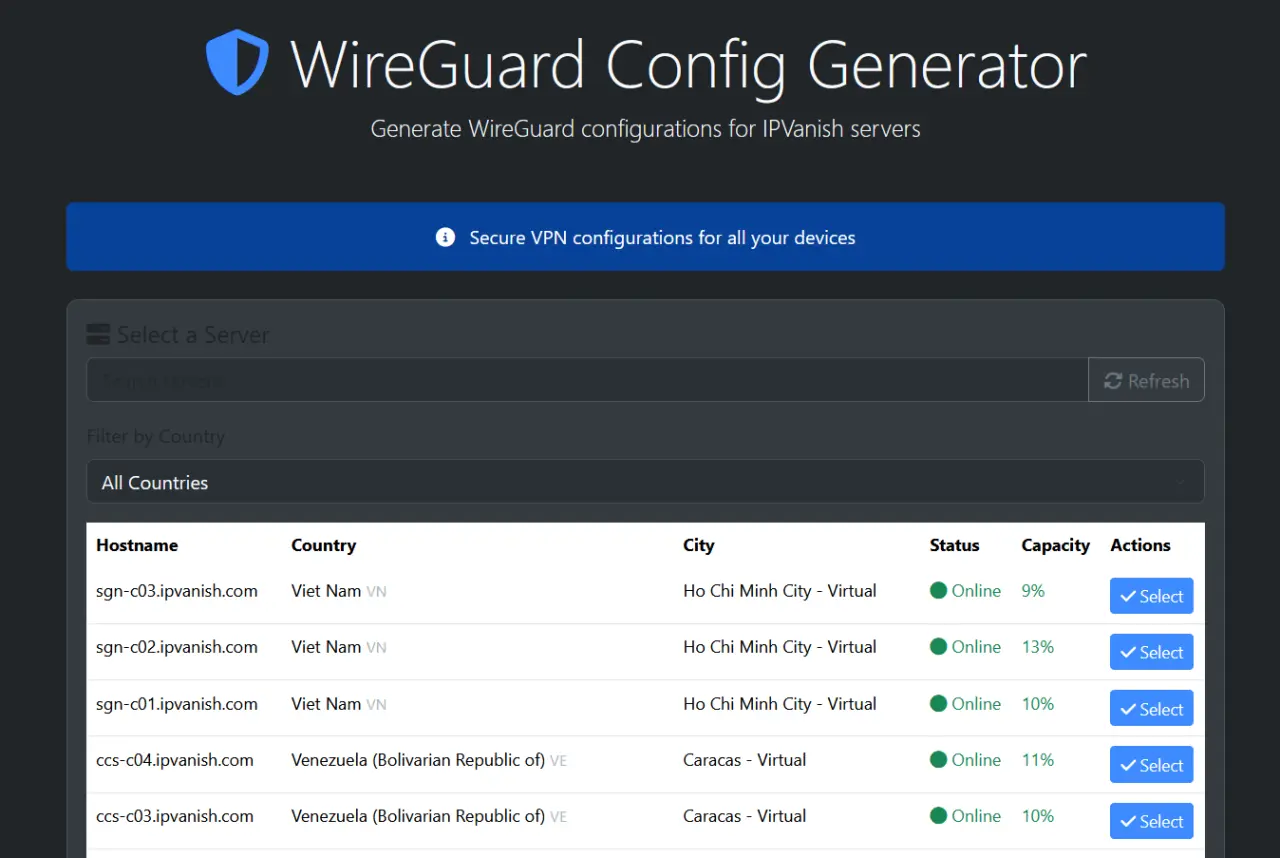
Task: Click Venezuela country in ccs-c03 row
Action: pyautogui.click(x=418, y=816)
